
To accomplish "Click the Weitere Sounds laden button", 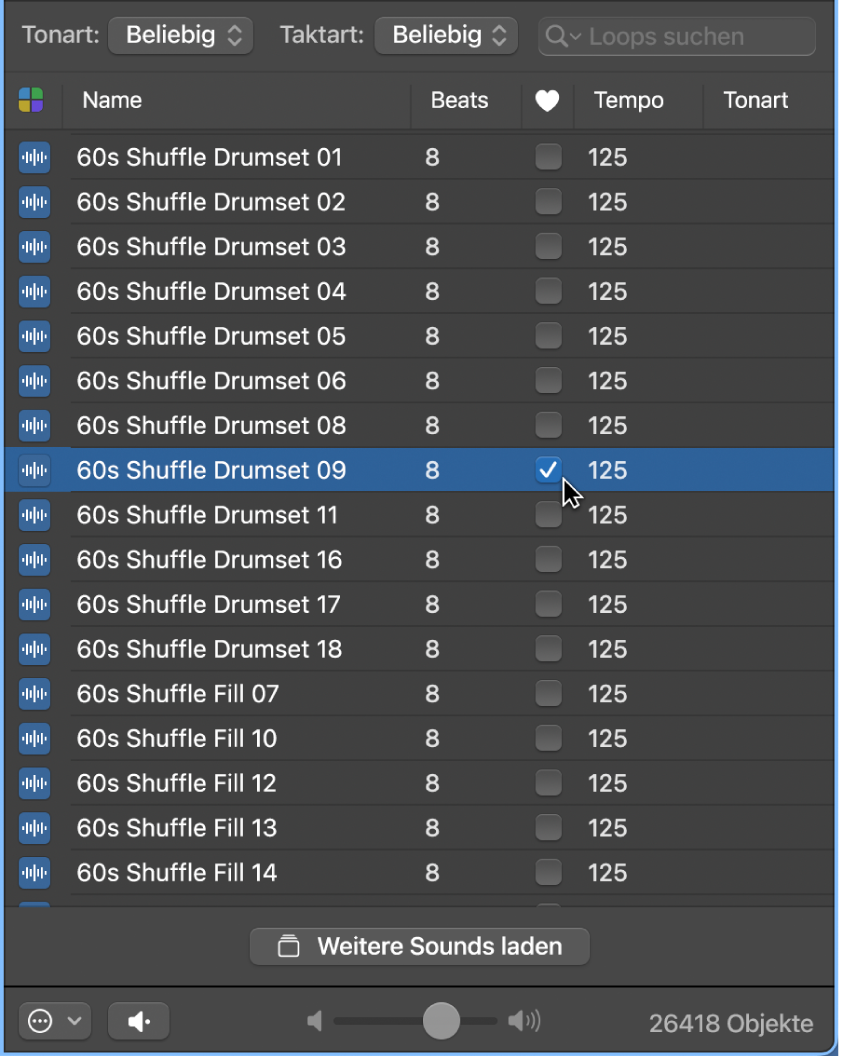I will (420, 946).
